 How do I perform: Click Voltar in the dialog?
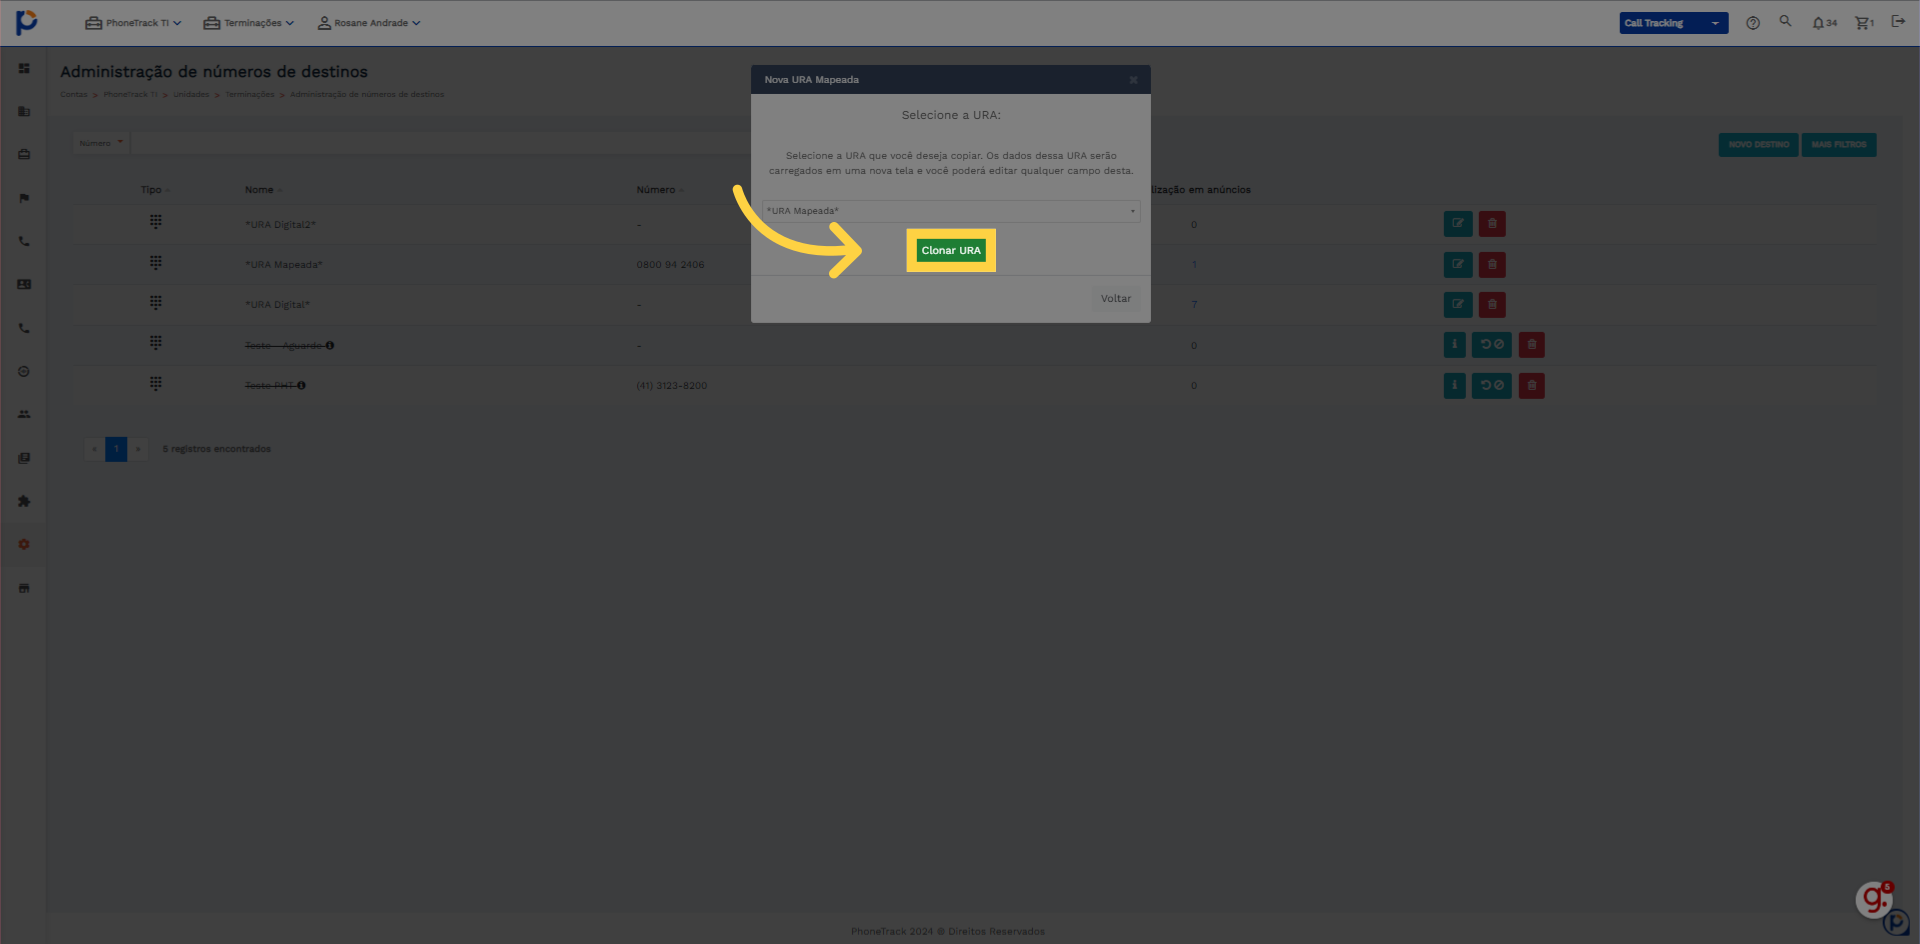click(x=1116, y=299)
